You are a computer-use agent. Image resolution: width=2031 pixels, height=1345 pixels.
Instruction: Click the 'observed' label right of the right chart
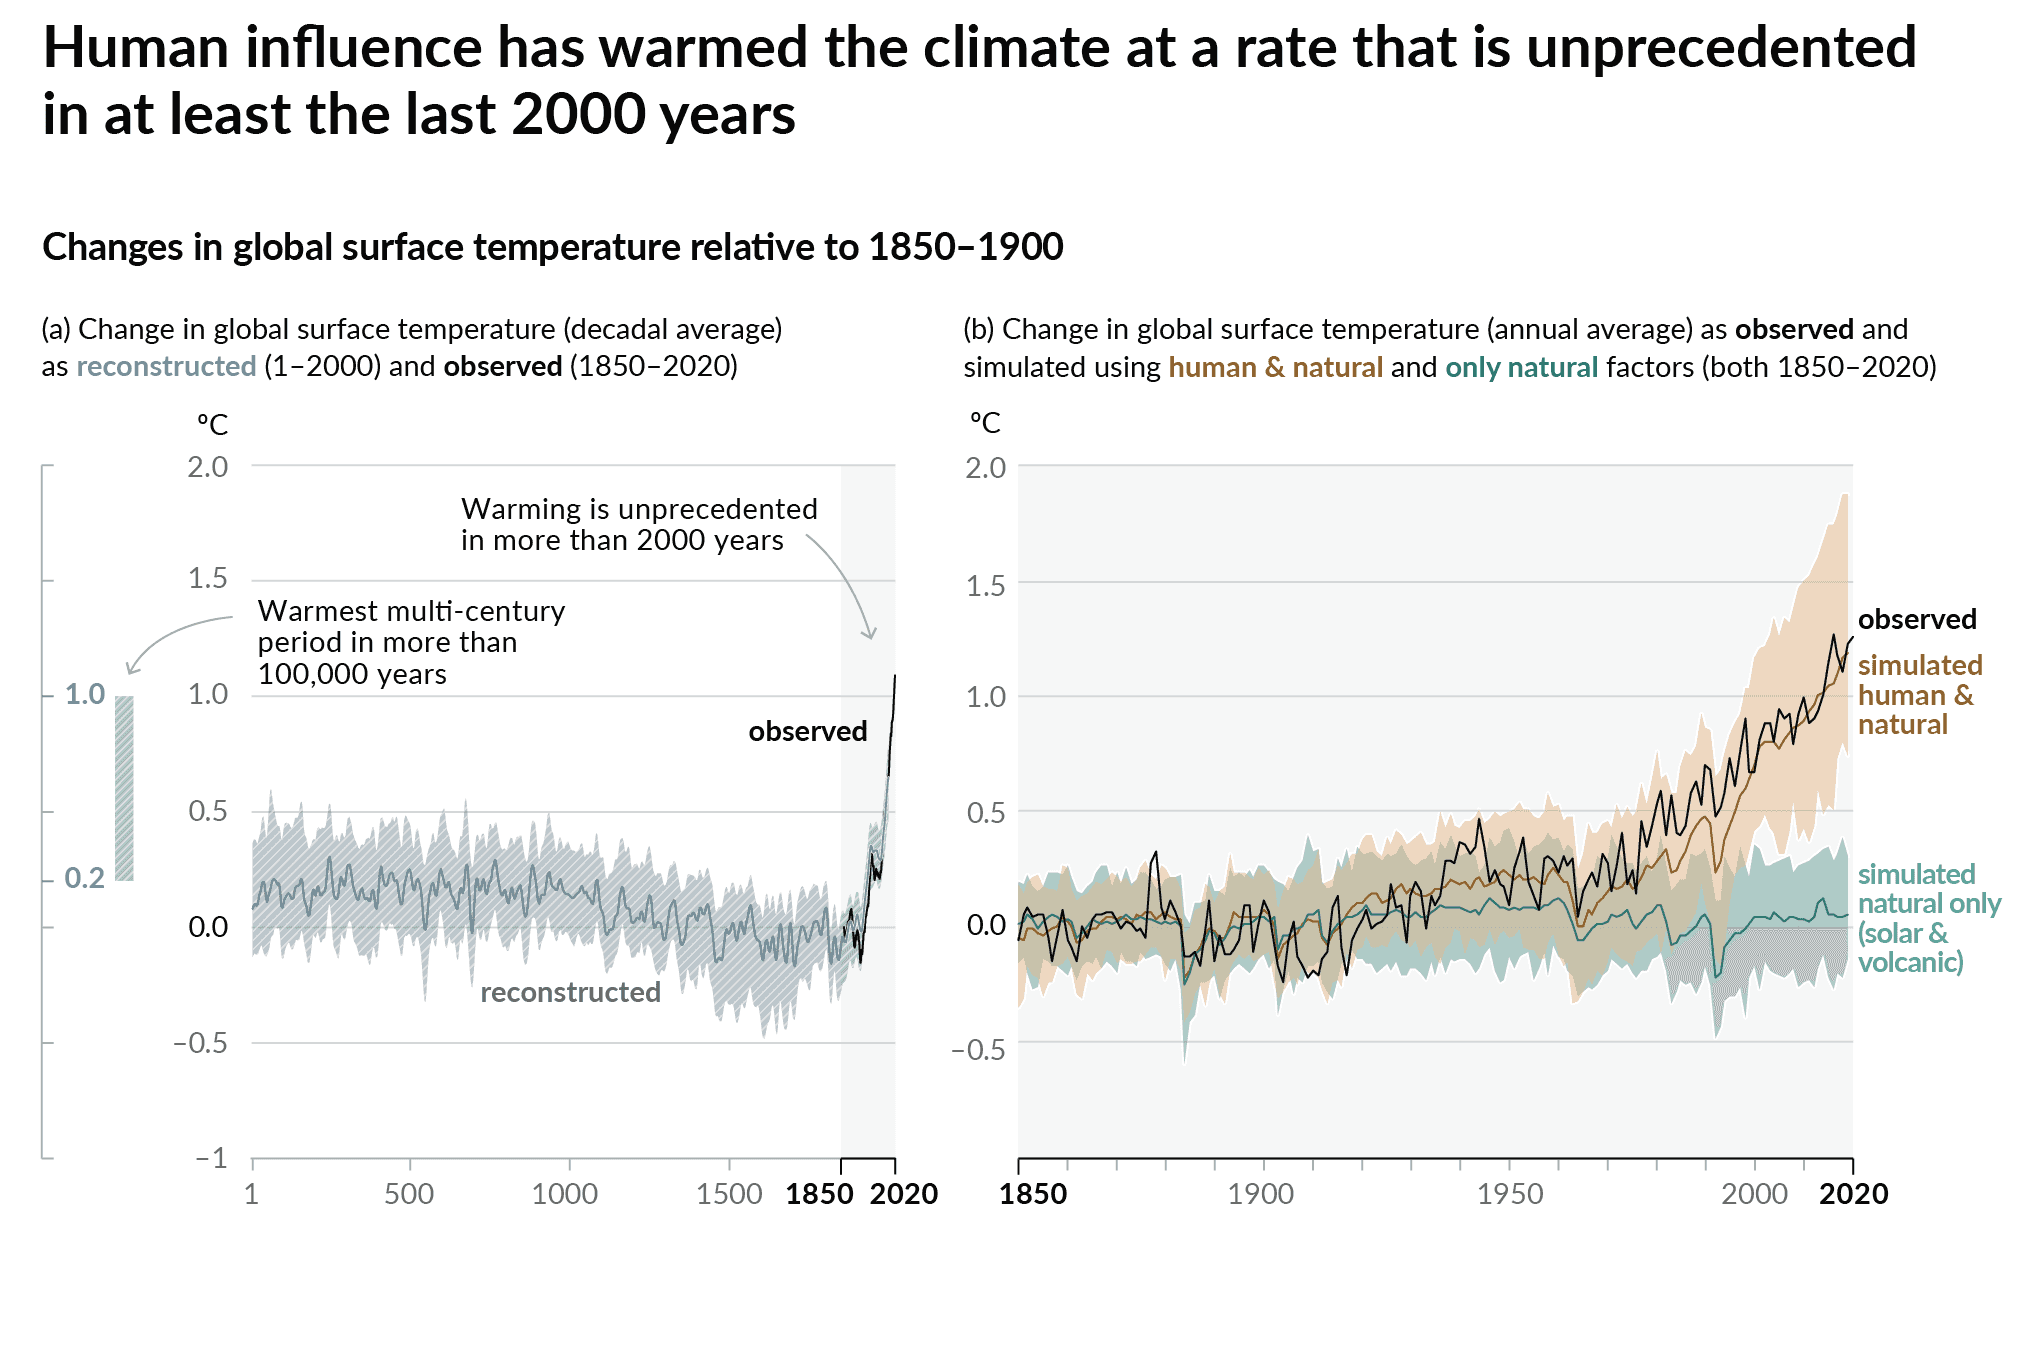coord(1916,620)
